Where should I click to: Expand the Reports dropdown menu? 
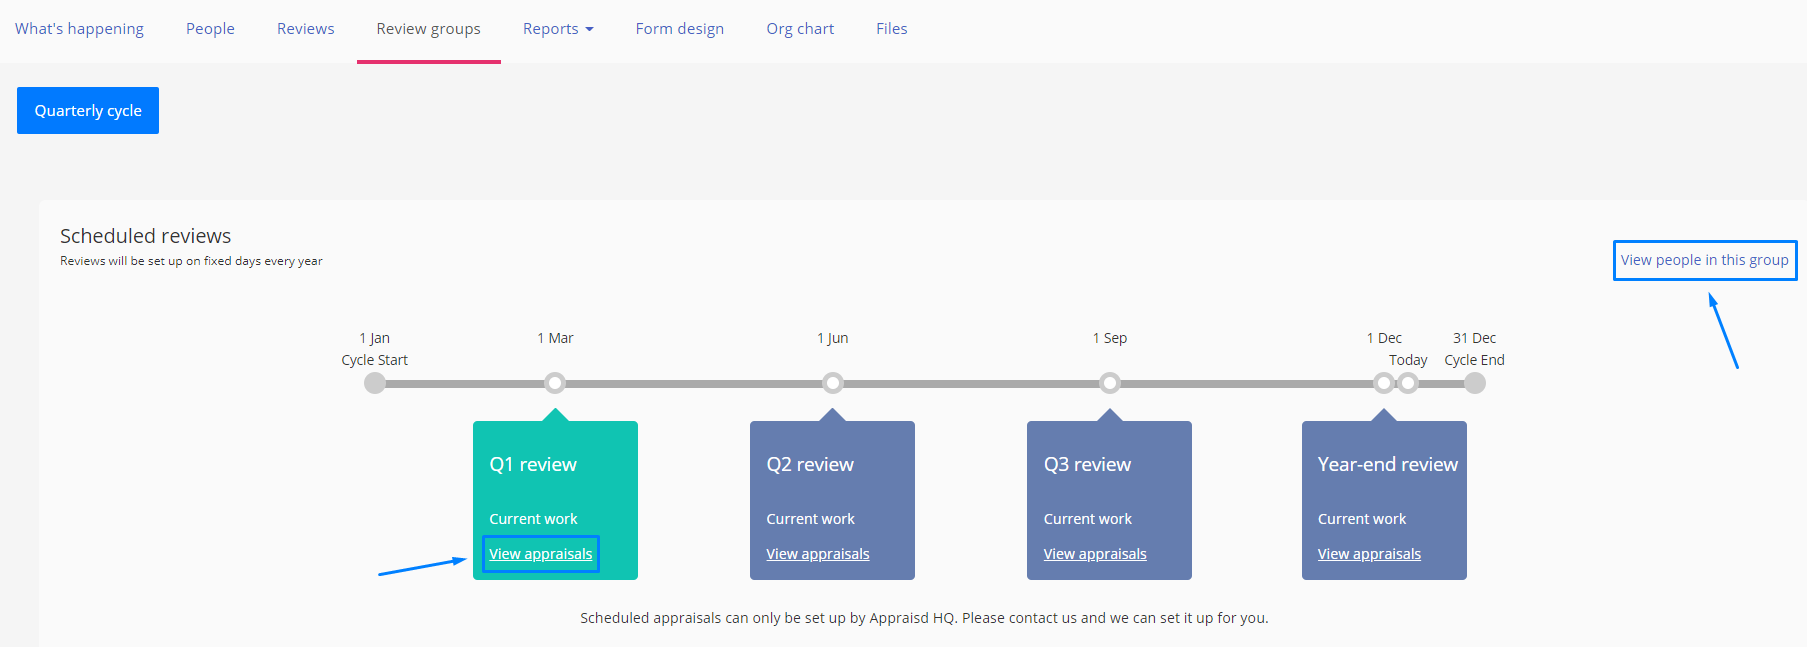(x=557, y=29)
